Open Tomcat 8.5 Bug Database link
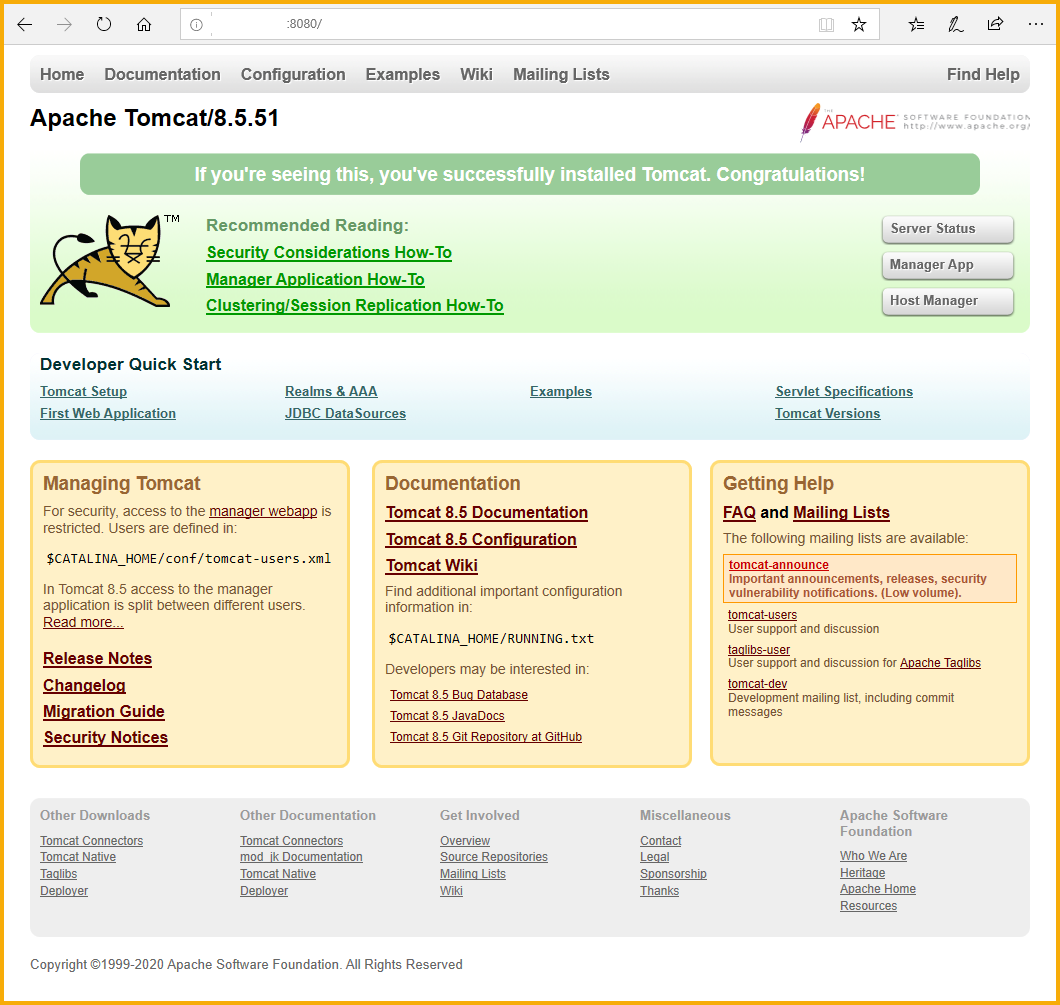 458,695
